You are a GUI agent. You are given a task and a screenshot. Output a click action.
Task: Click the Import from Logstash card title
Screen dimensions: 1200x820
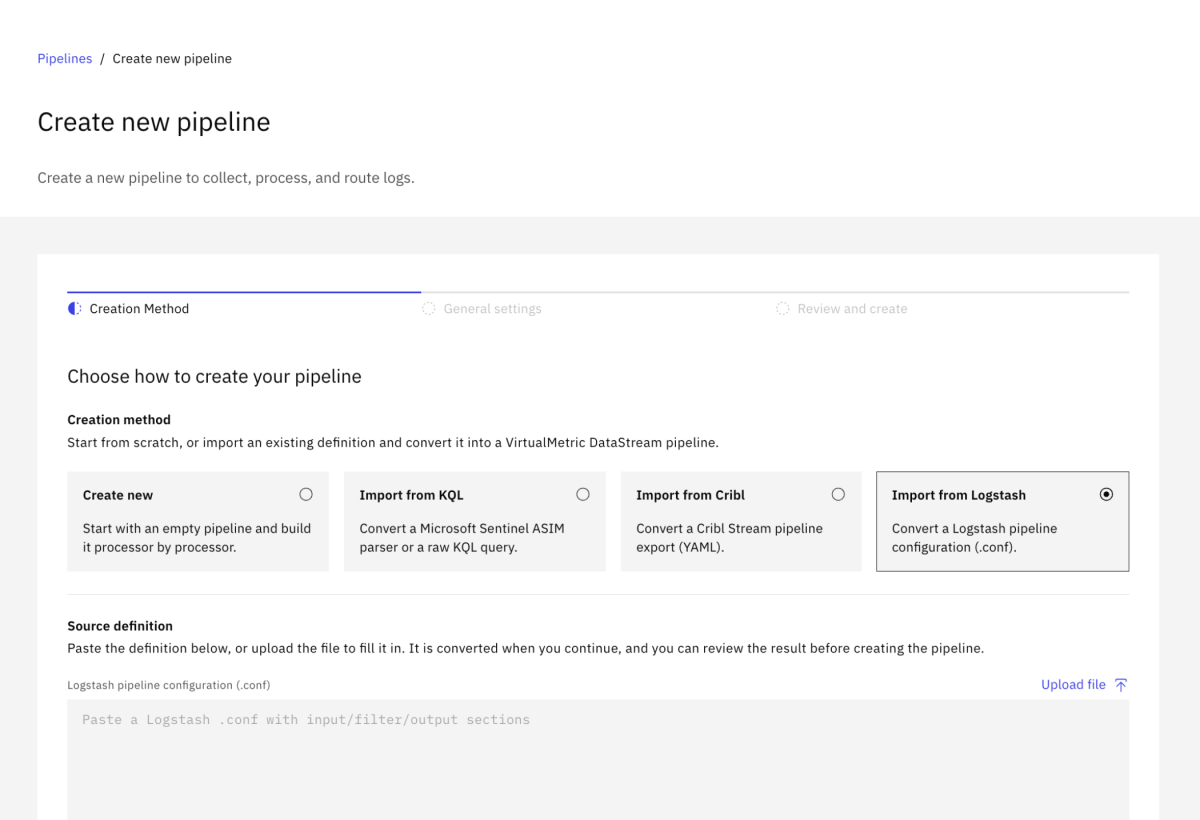pos(959,495)
